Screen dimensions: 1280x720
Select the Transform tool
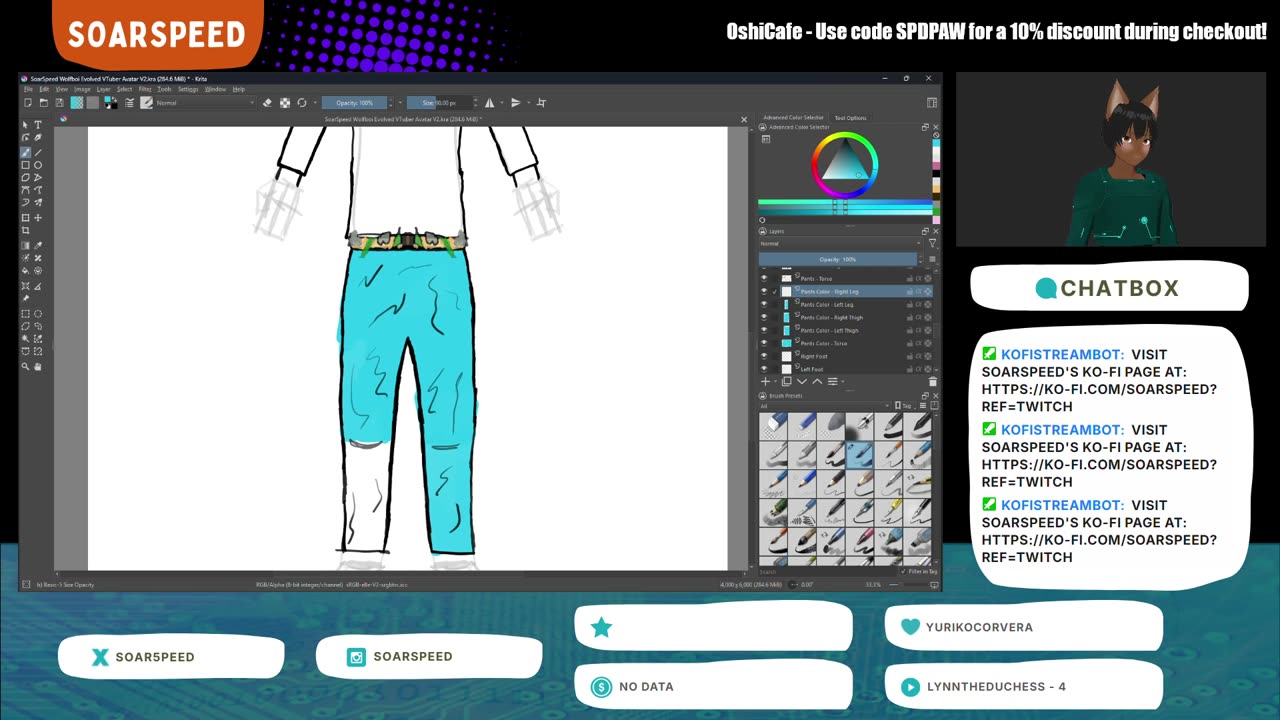(x=25, y=217)
